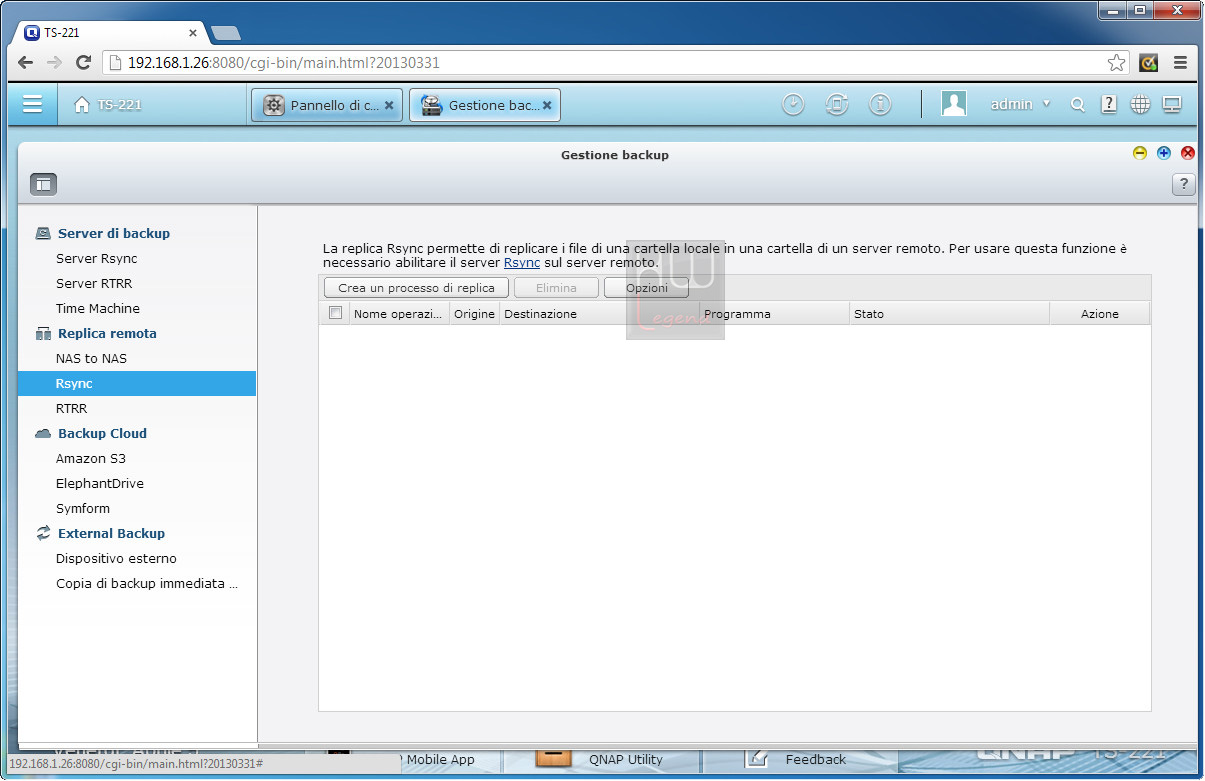The image size is (1205, 781).
Task: Go forward with the browser forward arrow
Action: click(54, 62)
